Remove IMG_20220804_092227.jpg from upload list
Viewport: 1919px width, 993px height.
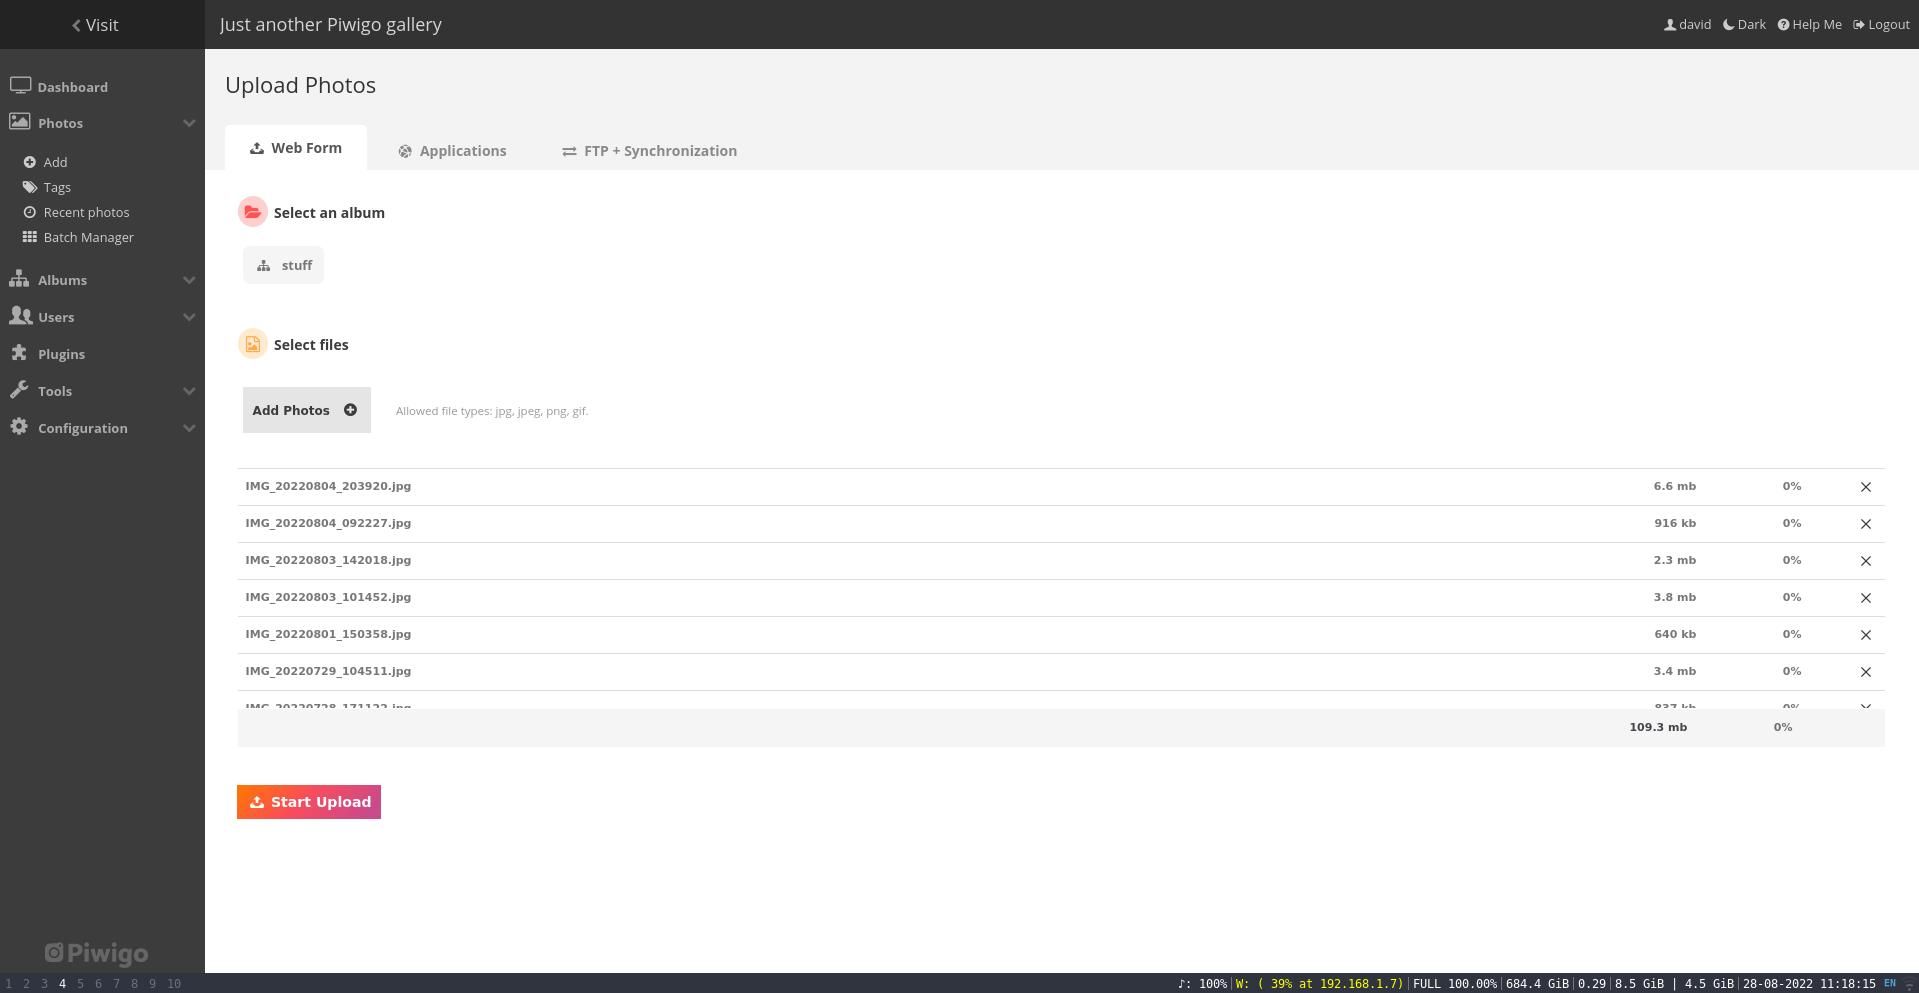(x=1865, y=524)
